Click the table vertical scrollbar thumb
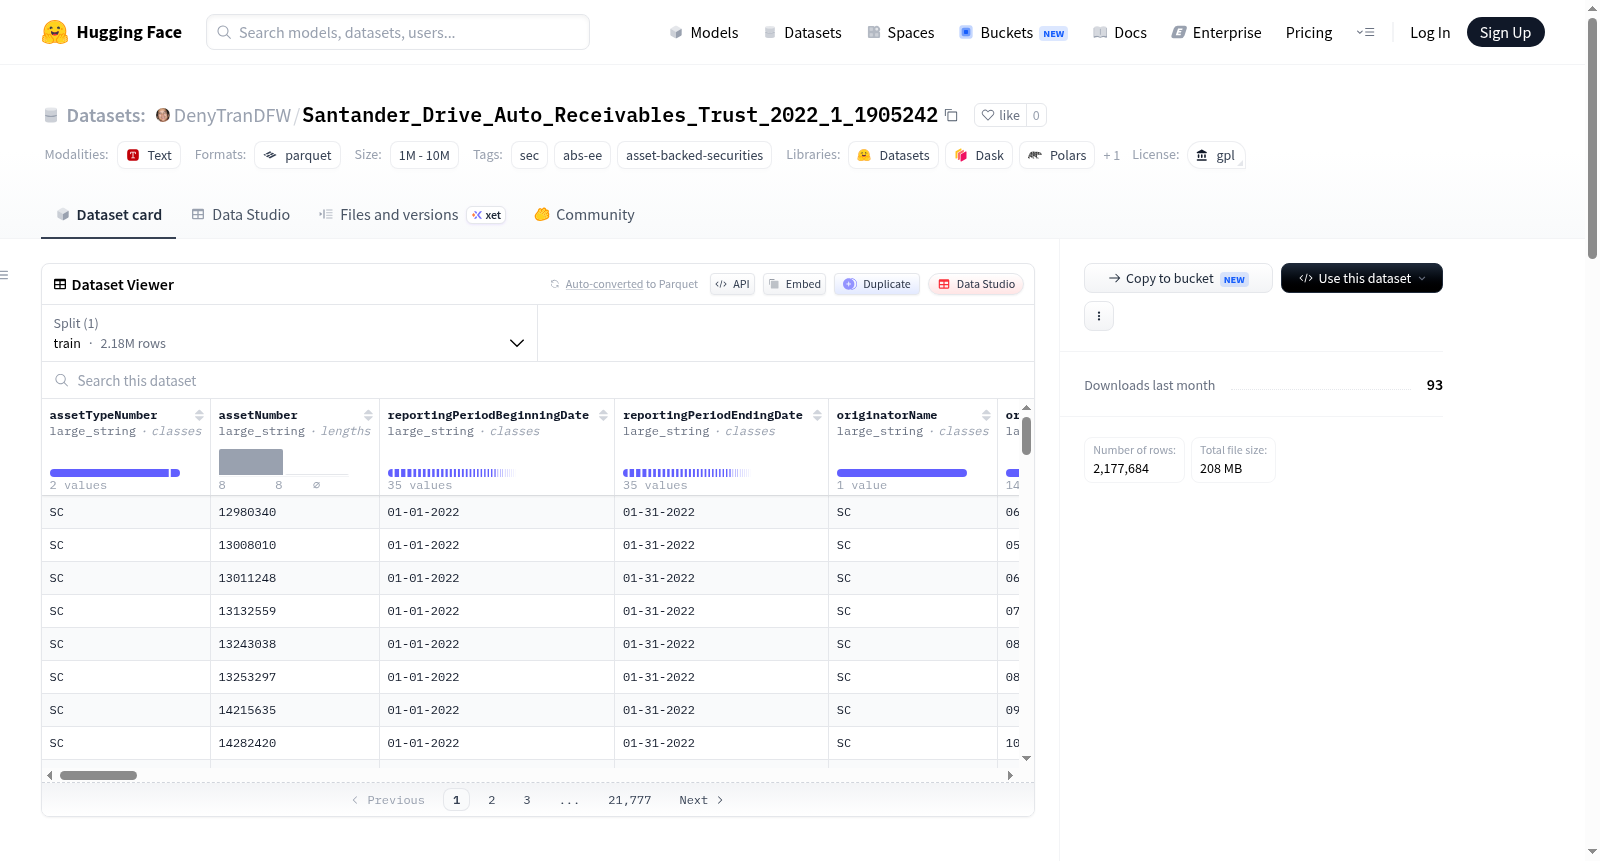This screenshot has width=1600, height=861. coord(1026,436)
